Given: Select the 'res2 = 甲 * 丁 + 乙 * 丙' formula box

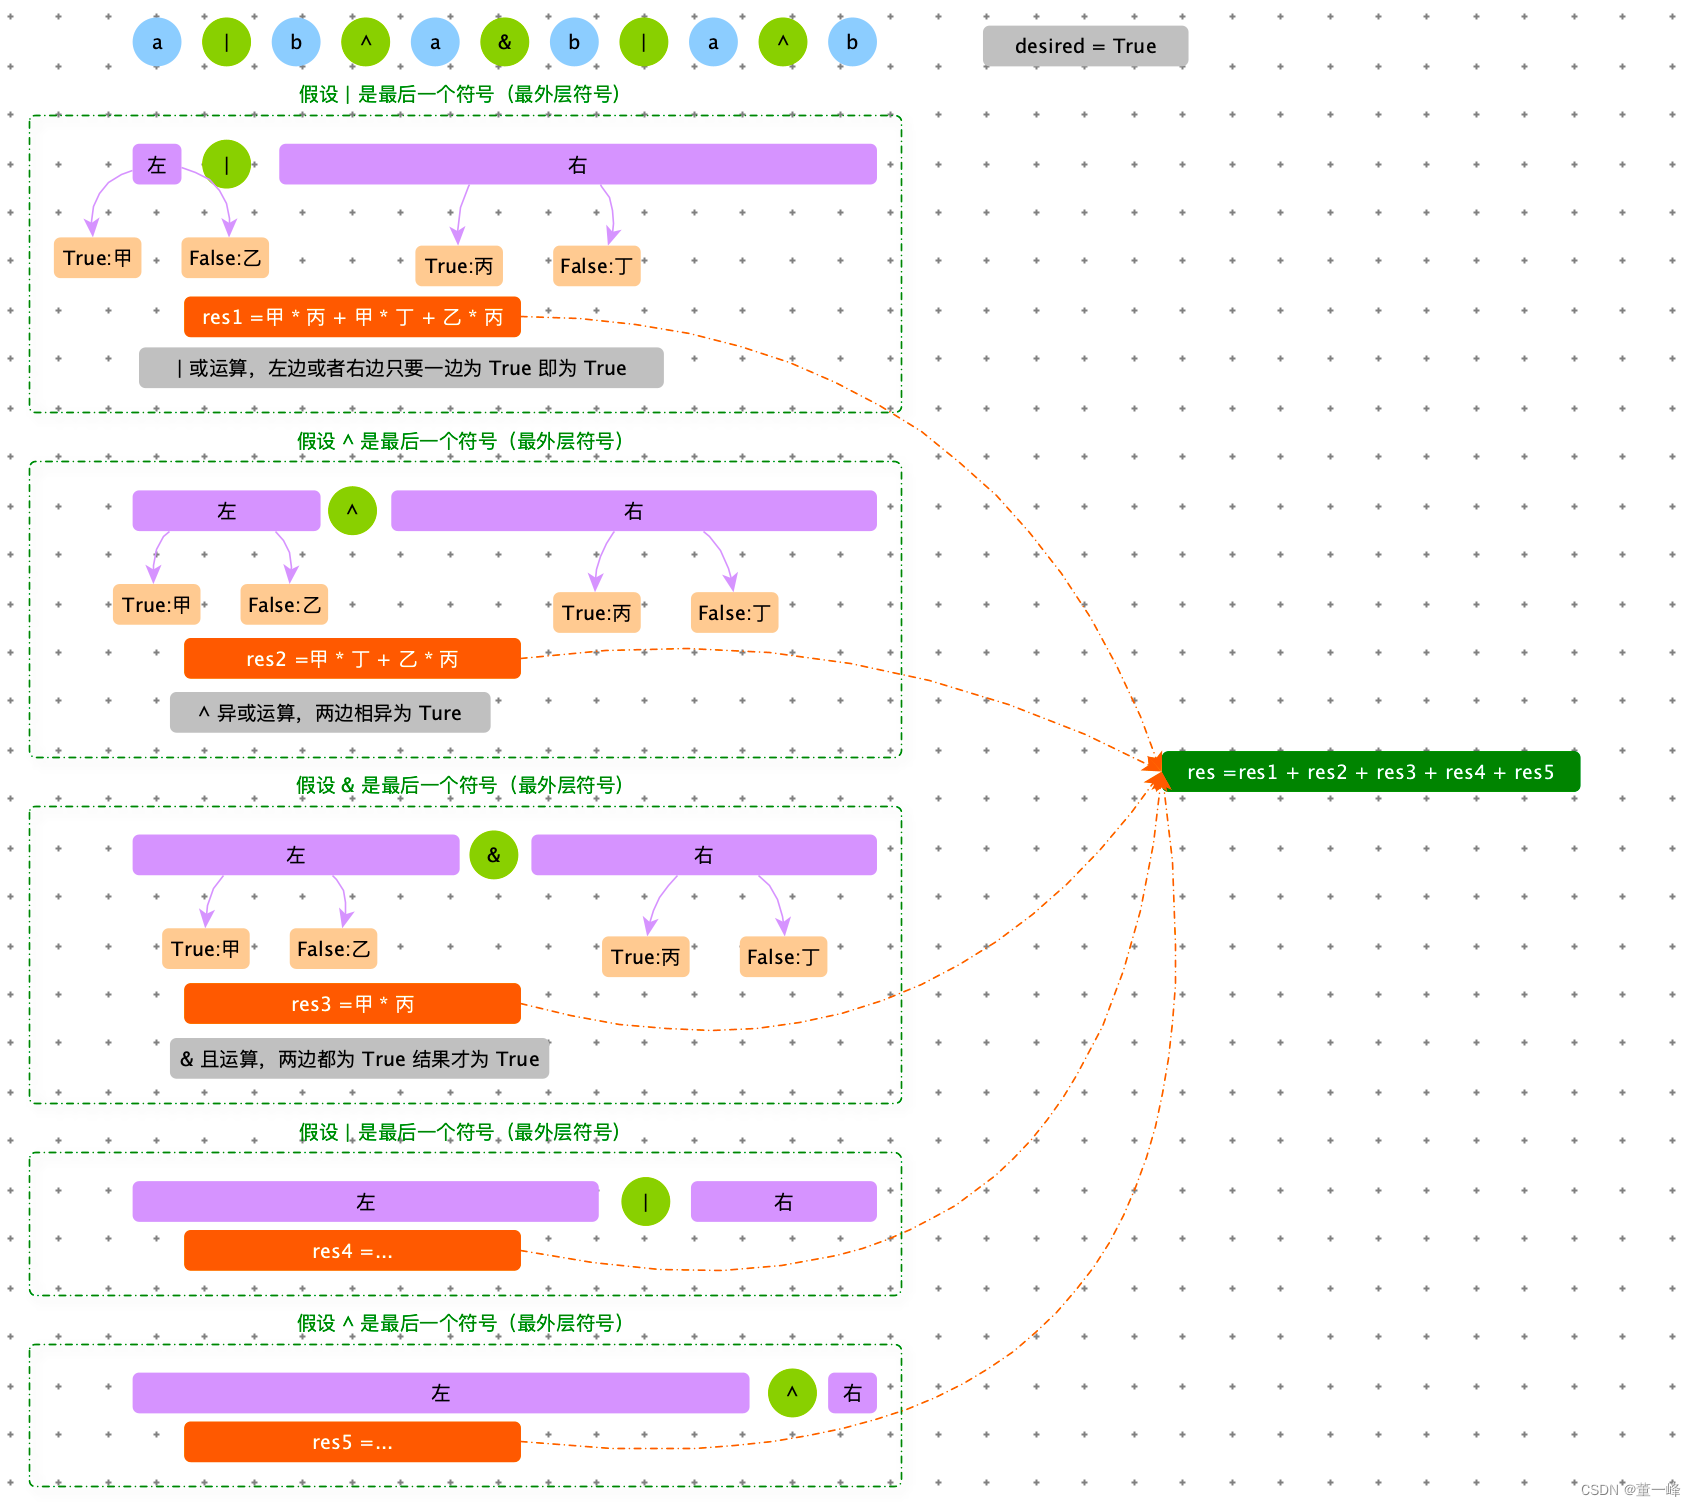Looking at the screenshot, I should [x=352, y=659].
